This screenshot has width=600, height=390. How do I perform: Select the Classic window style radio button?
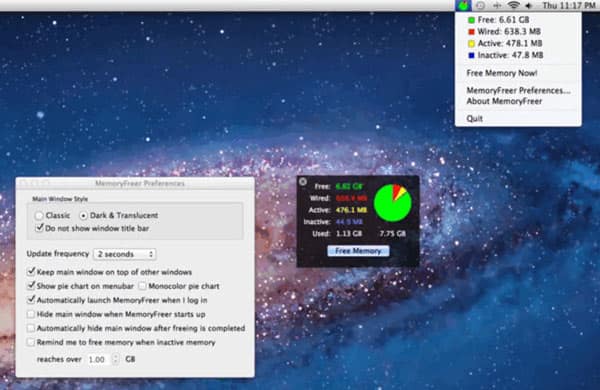(39, 215)
